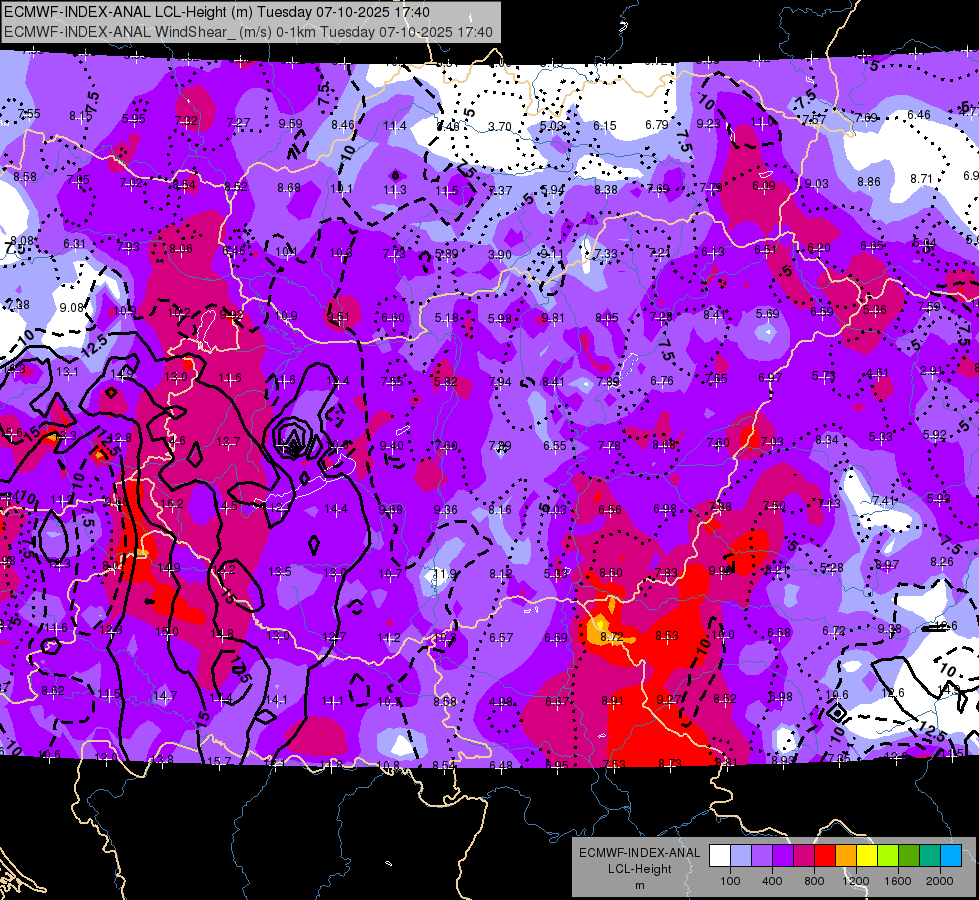Click the WindShear 0-1km title line

point(248,32)
